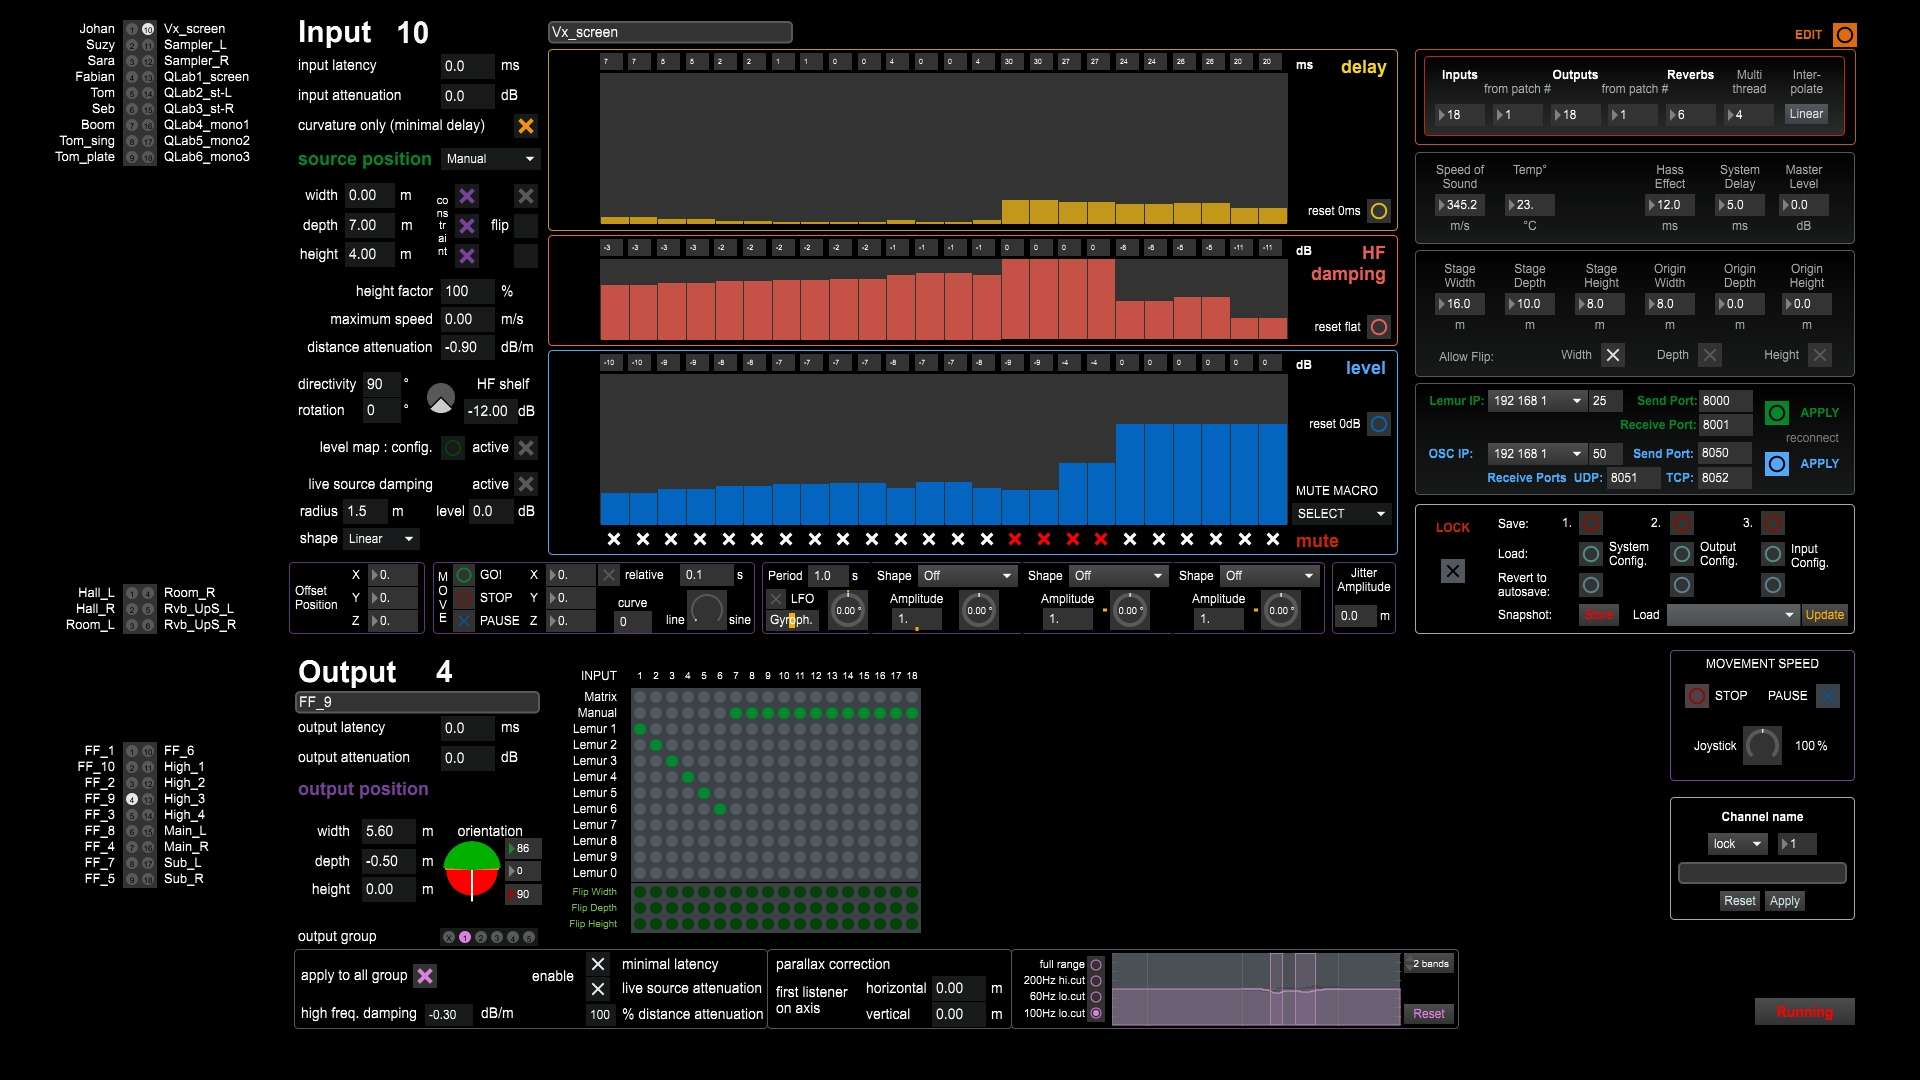Screen dimensions: 1920x1080
Task: Toggle width constraint purple X box
Action: point(467,196)
